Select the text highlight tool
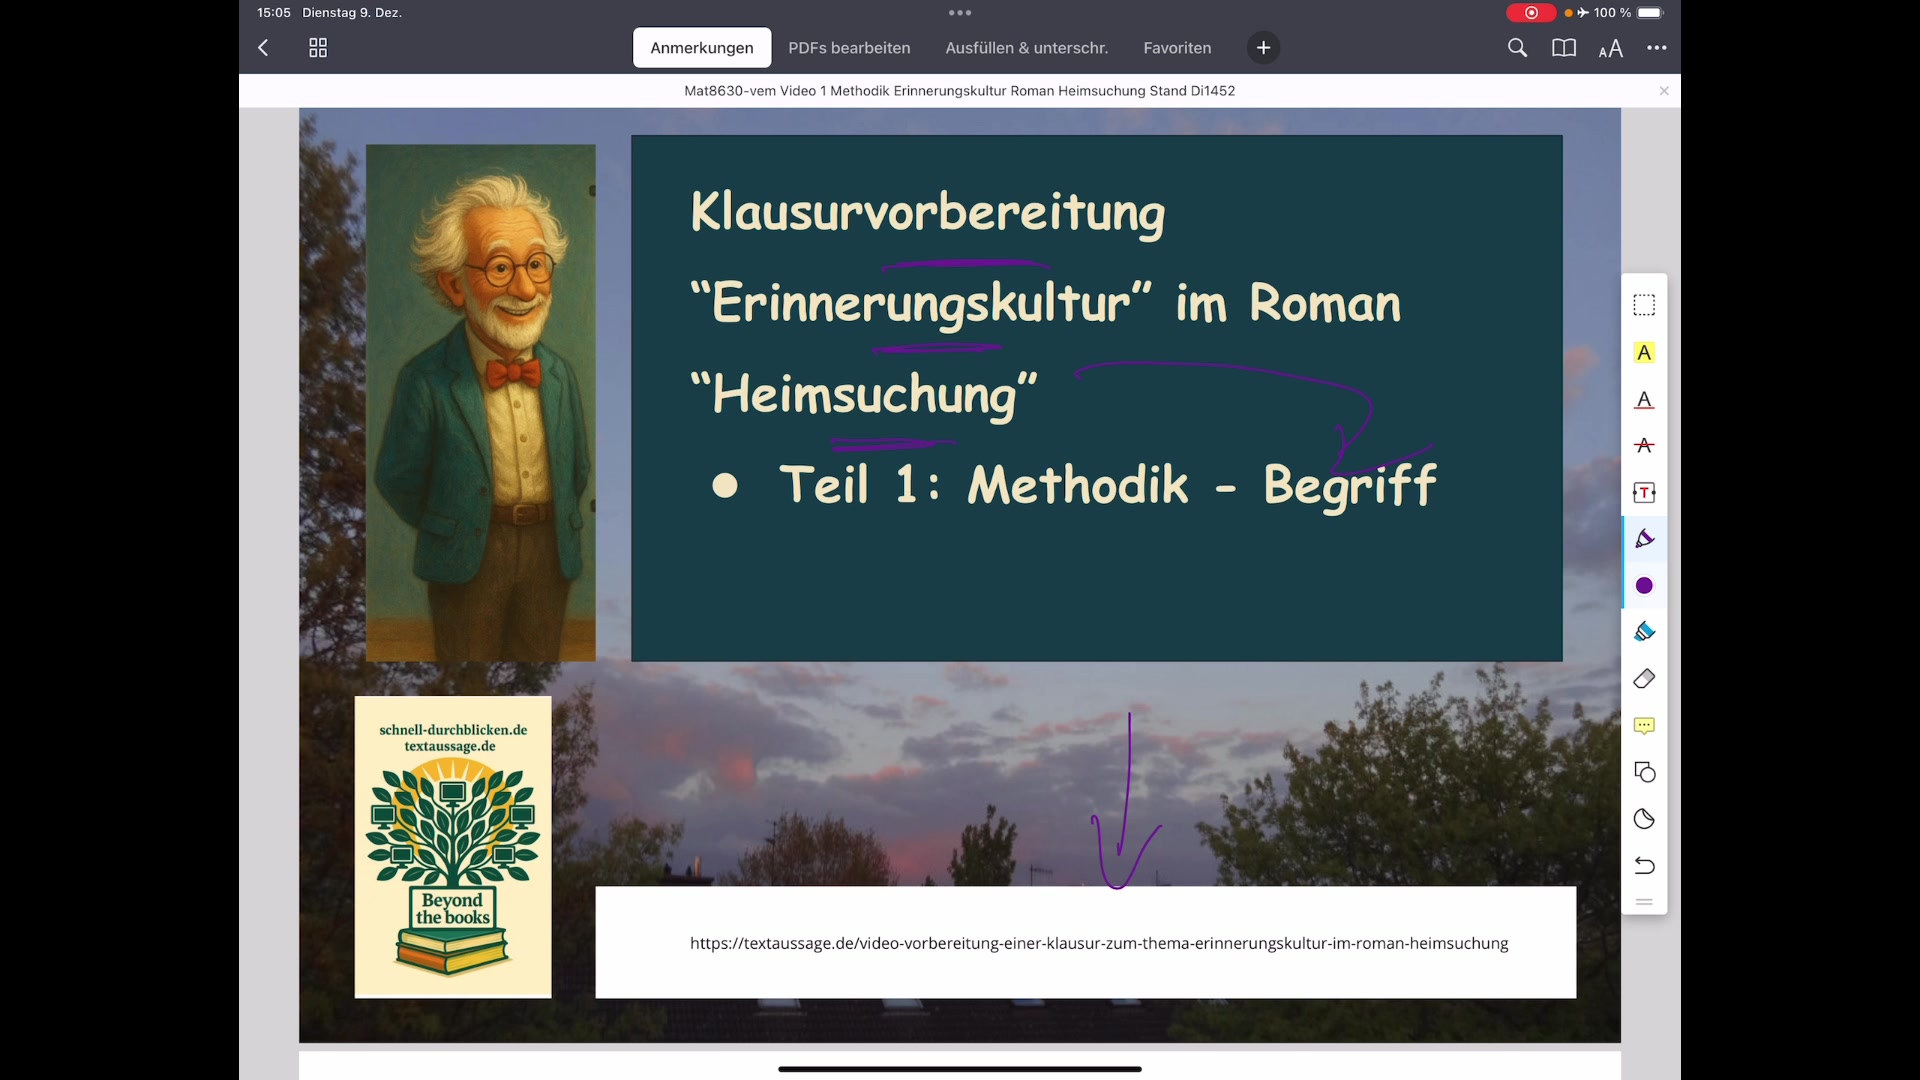1920x1080 pixels. 1644,352
